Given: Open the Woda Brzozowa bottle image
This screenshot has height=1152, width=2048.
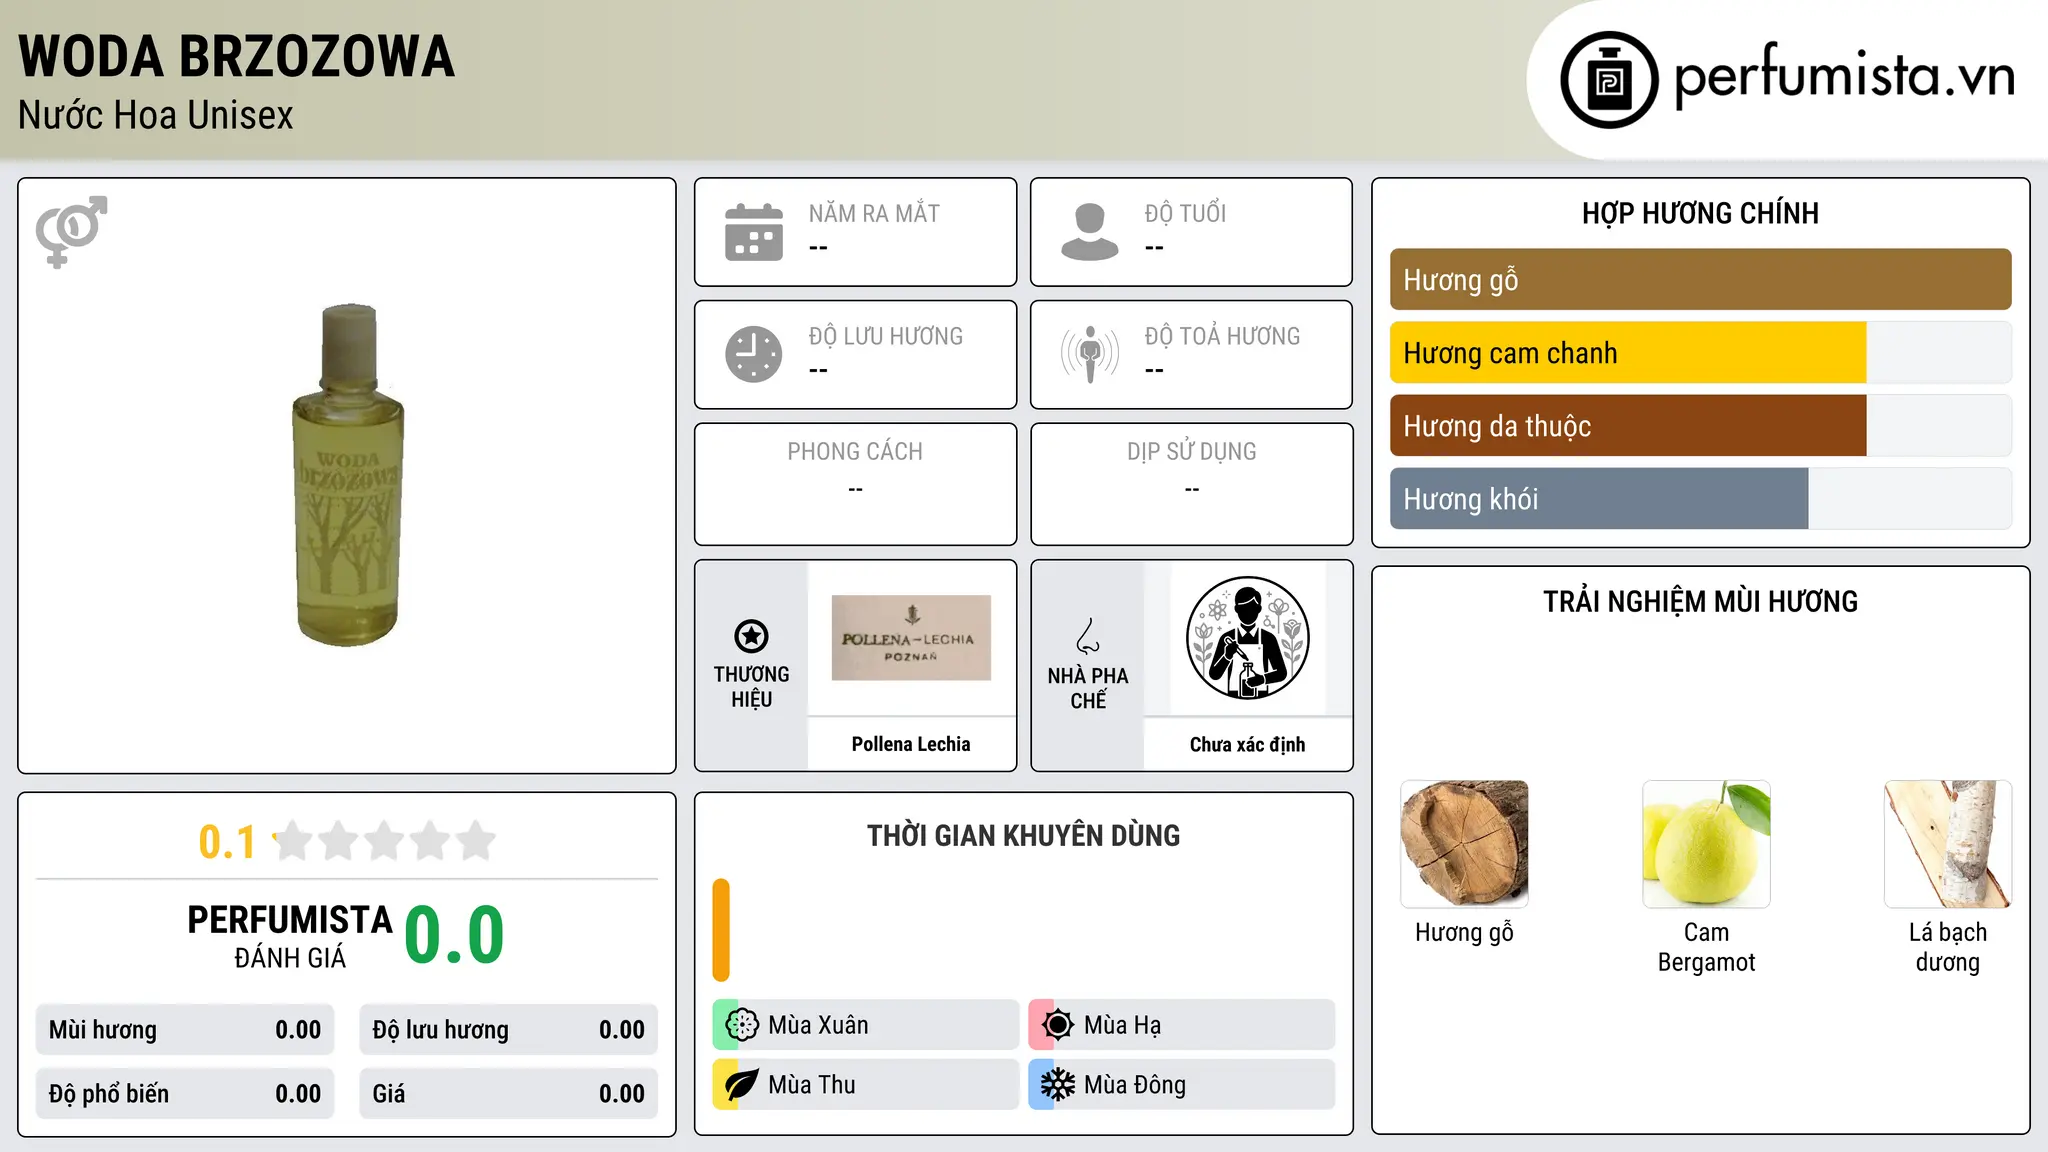Looking at the screenshot, I should pyautogui.click(x=348, y=475).
